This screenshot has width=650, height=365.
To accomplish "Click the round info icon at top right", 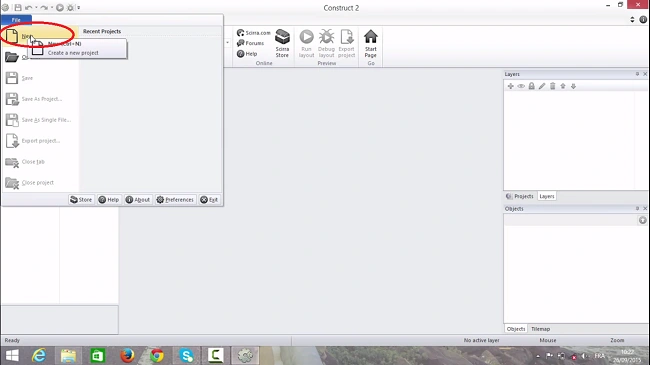I will [x=643, y=19].
